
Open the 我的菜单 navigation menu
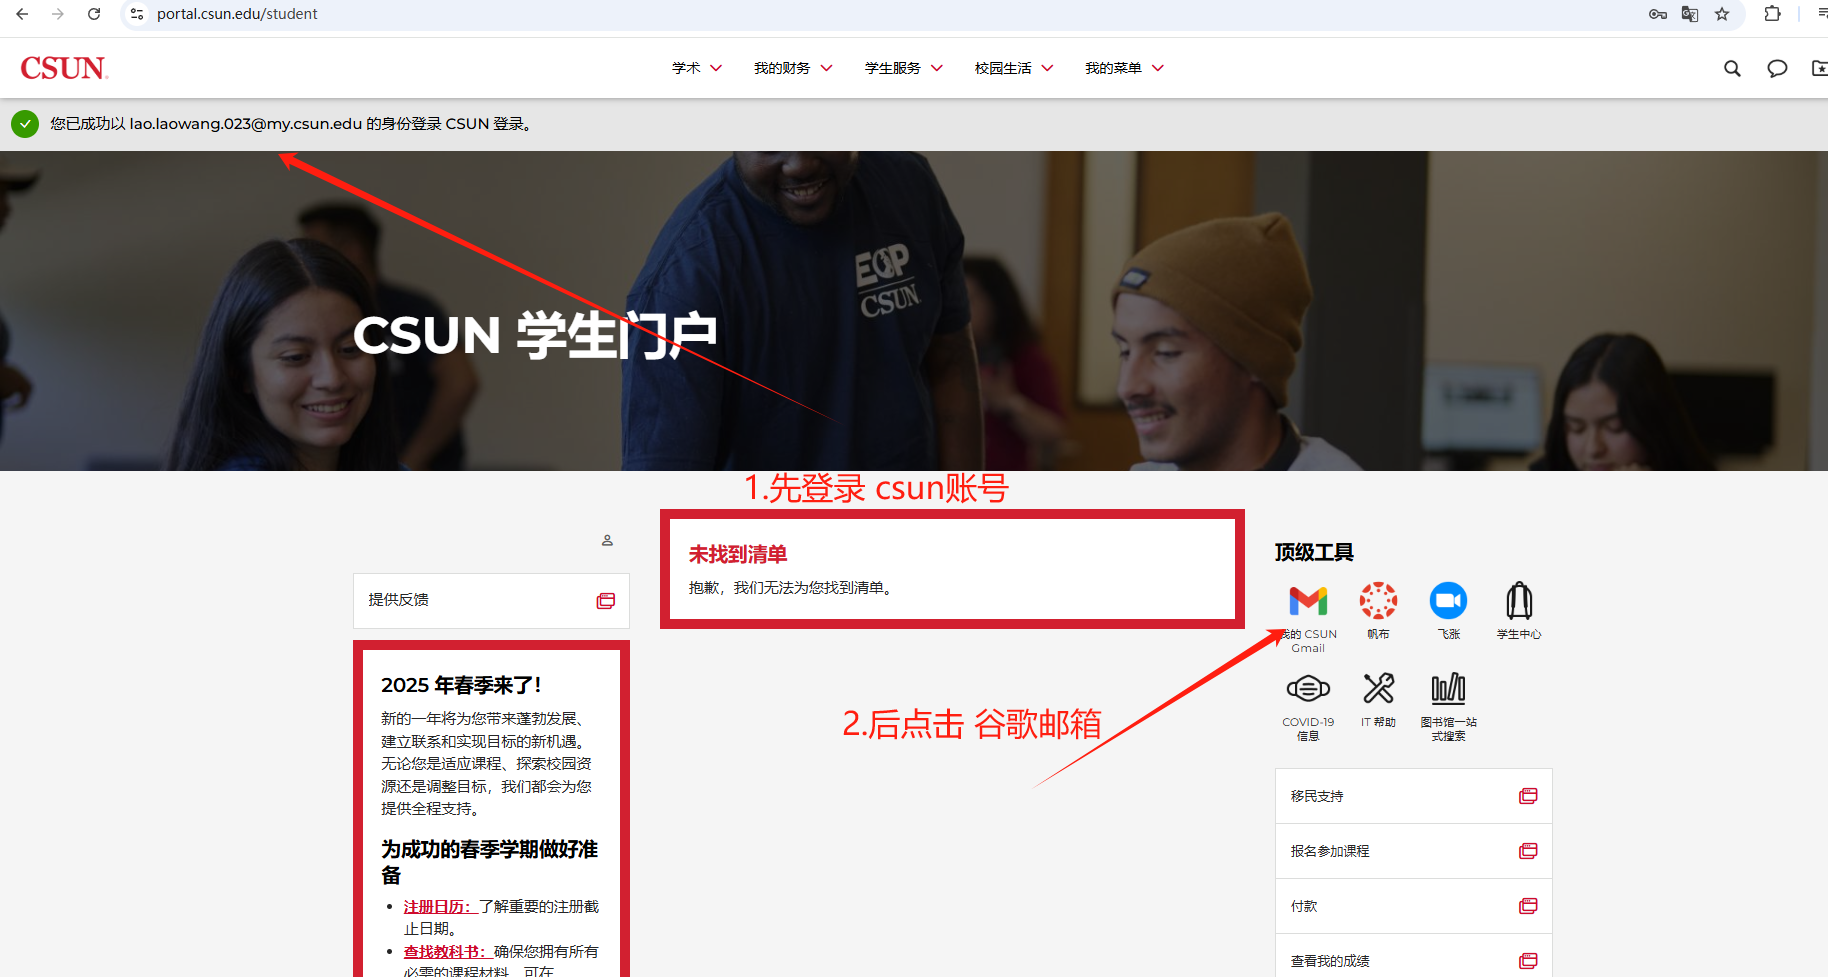coord(1124,69)
